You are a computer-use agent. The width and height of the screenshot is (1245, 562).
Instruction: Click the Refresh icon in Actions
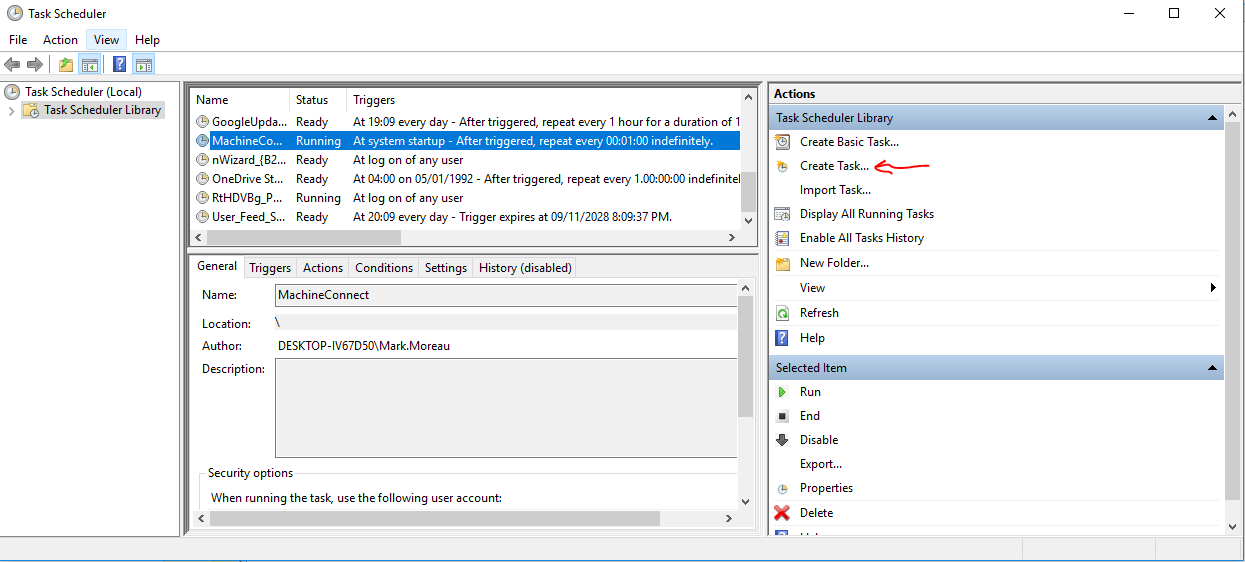(x=782, y=313)
